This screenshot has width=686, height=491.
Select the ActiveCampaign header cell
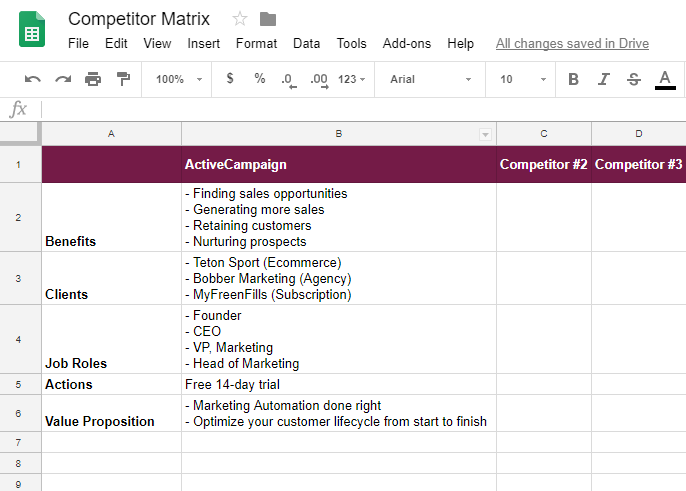(x=339, y=165)
